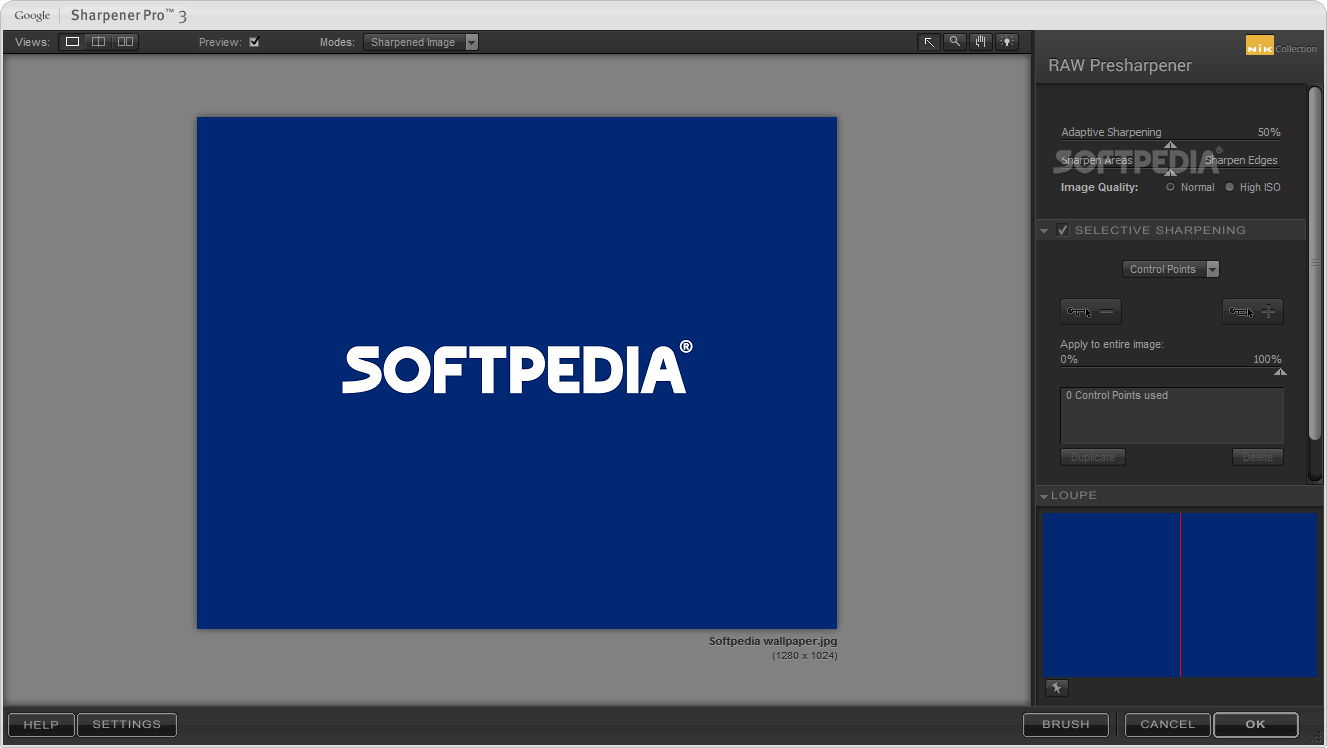Click the Brush button

coord(1066,725)
